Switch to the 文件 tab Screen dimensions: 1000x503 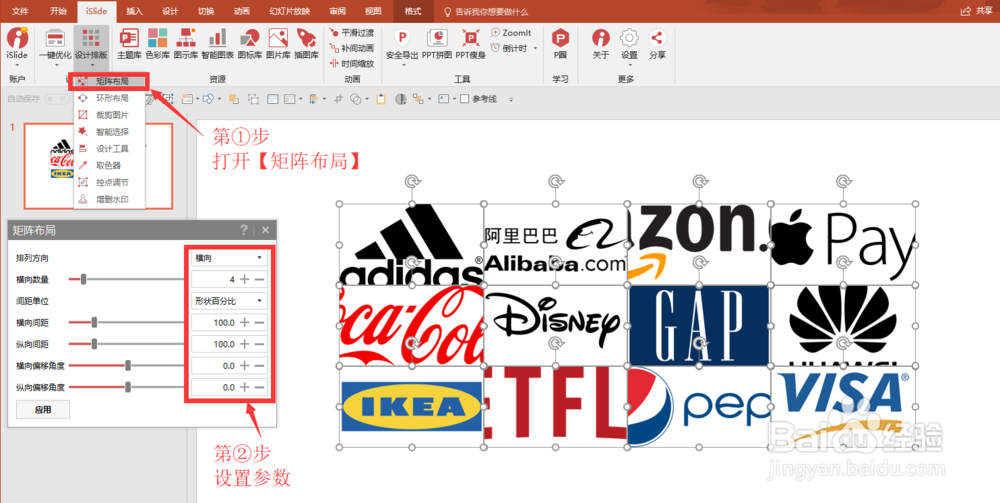point(20,11)
